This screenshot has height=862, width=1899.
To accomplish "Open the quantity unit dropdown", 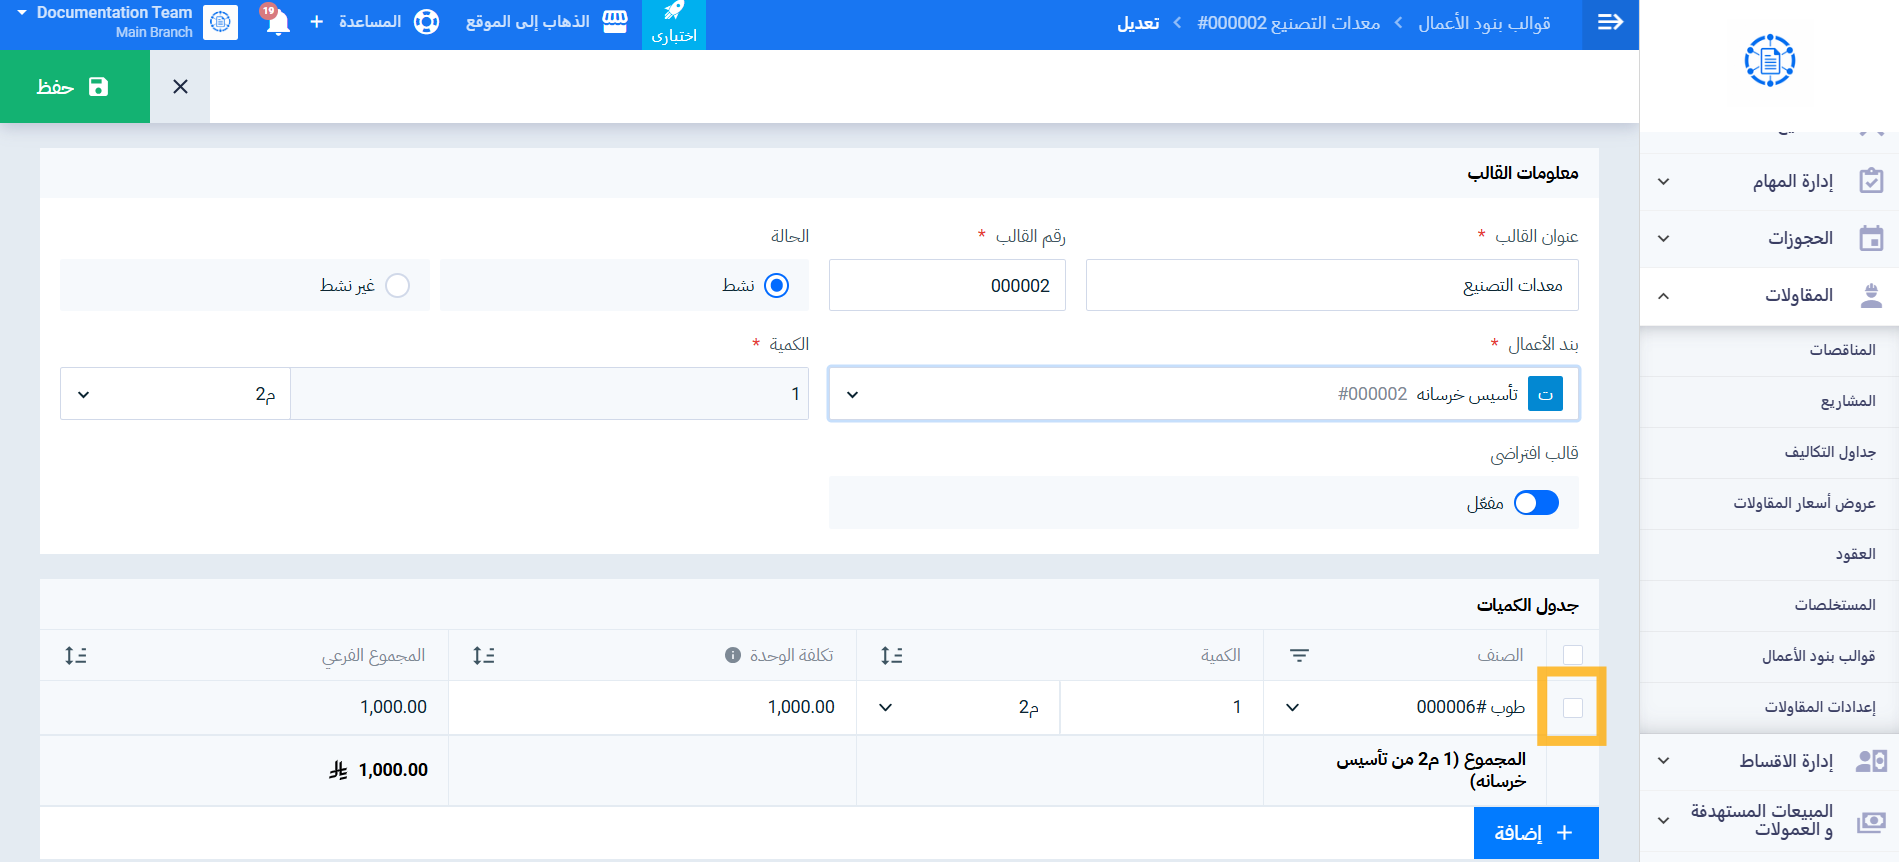I will [x=175, y=394].
